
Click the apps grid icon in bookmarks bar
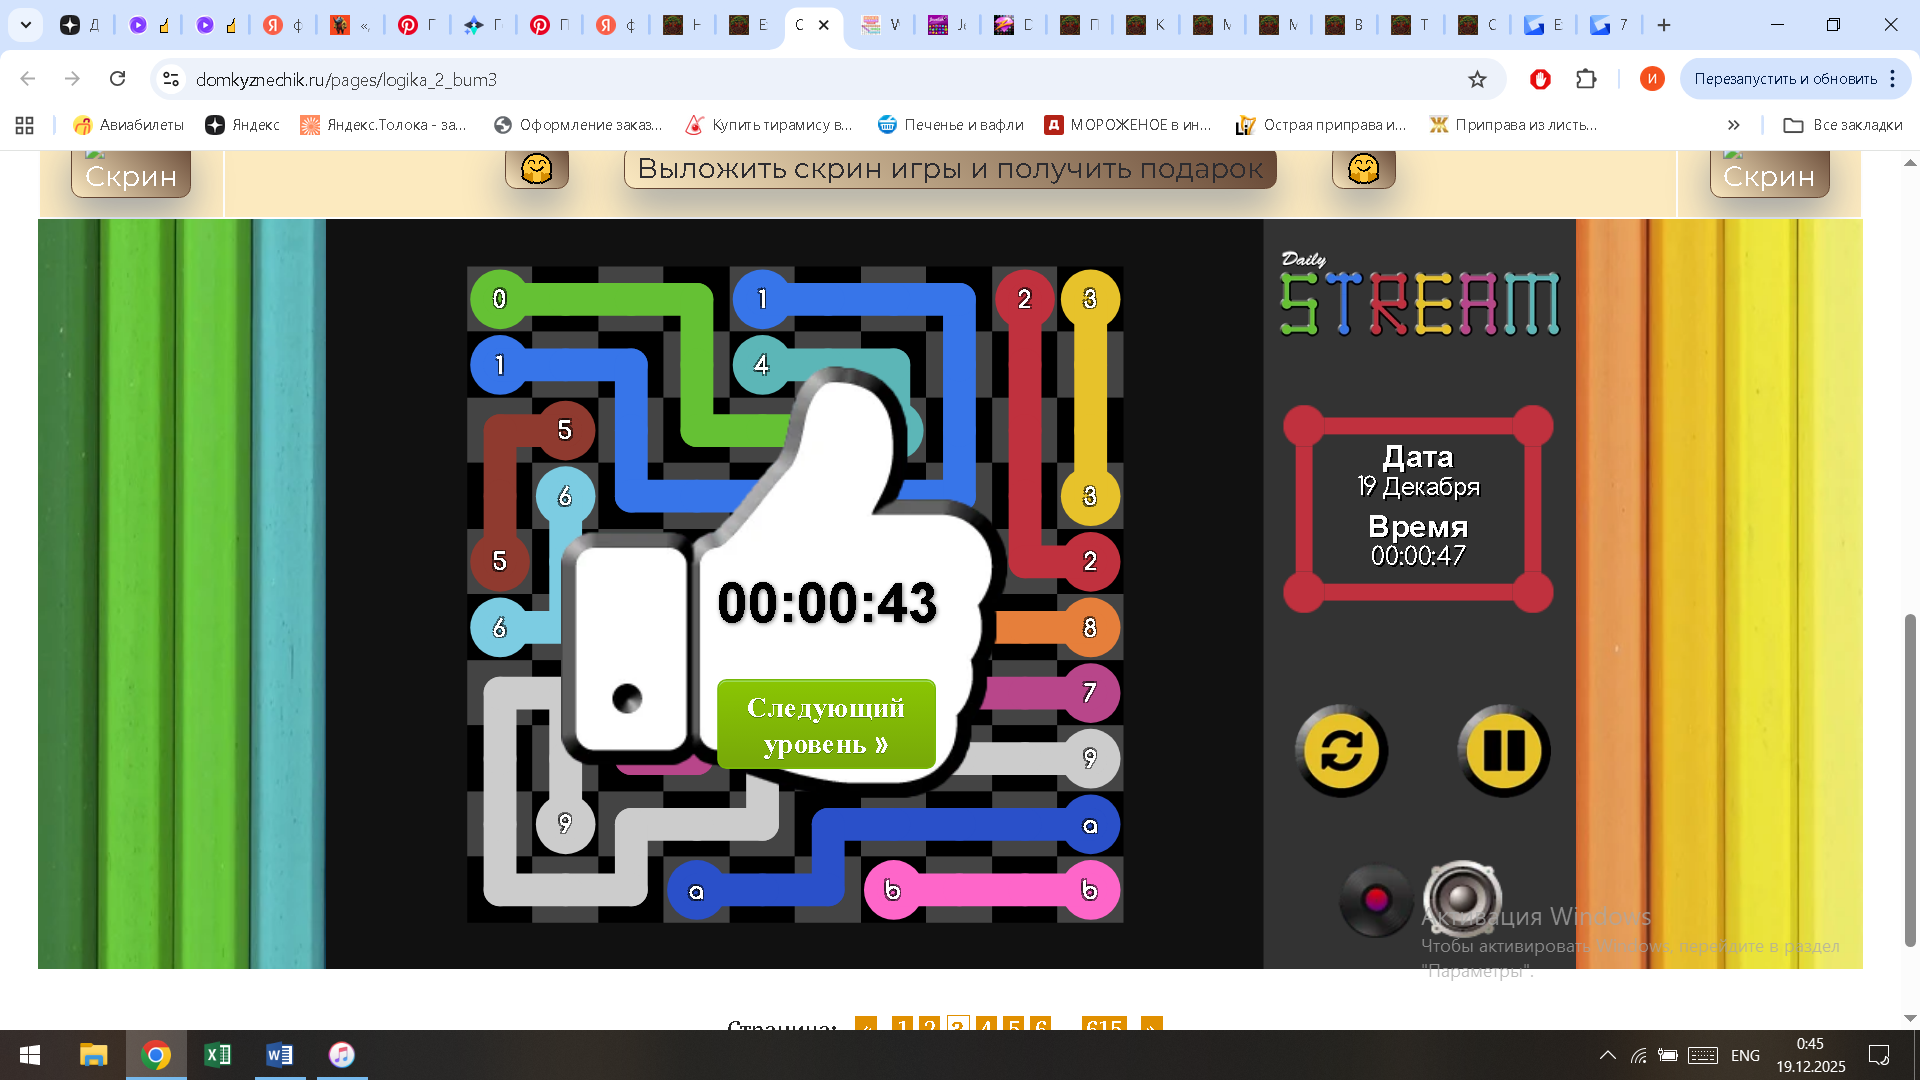point(25,125)
